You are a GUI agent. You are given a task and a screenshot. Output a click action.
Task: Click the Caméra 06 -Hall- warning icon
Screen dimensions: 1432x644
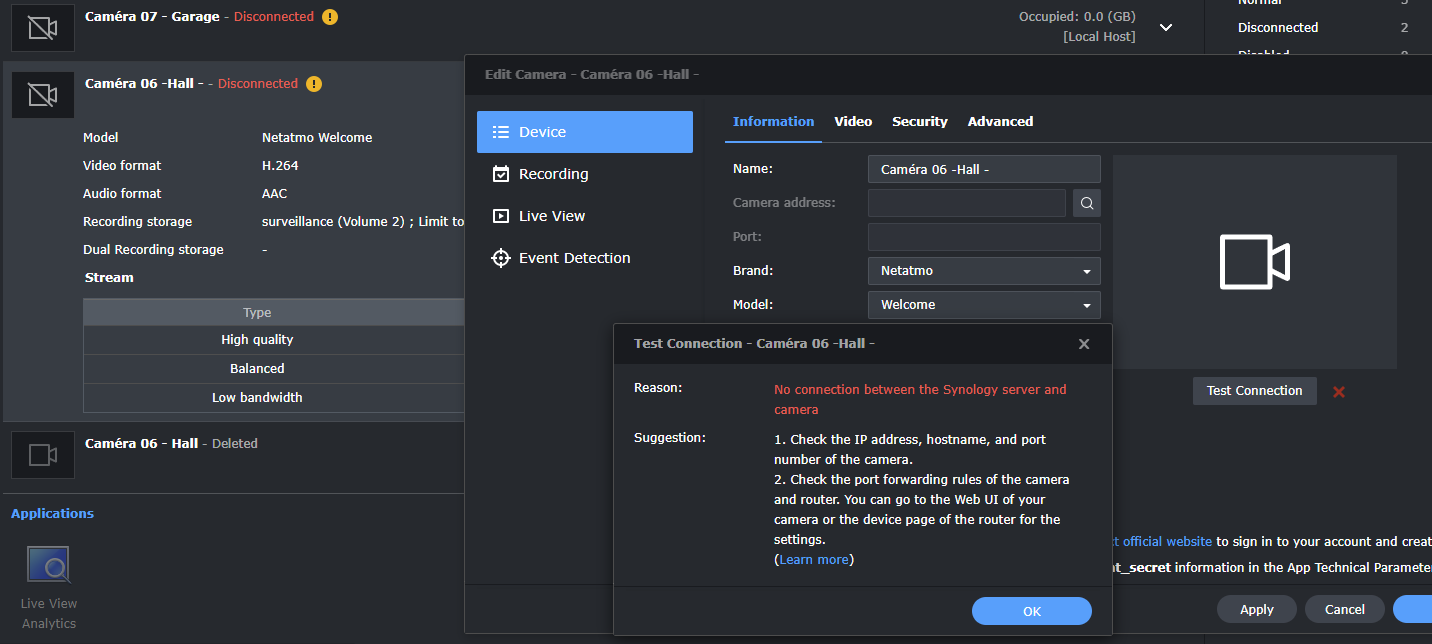(x=314, y=84)
